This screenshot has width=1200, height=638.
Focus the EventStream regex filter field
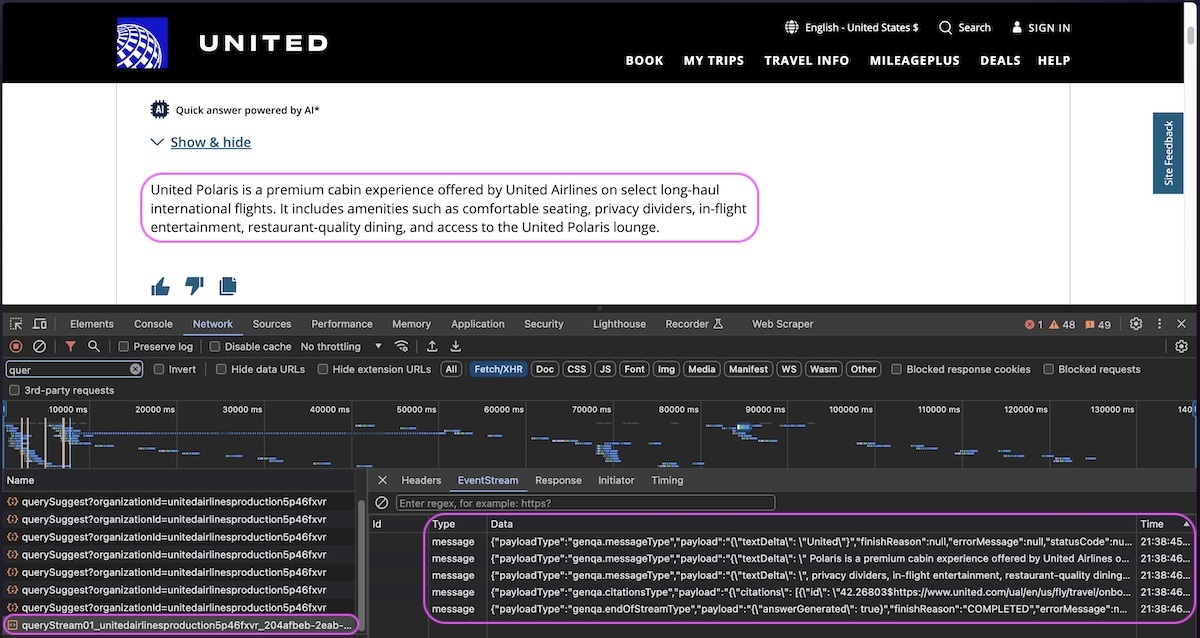[x=585, y=503]
